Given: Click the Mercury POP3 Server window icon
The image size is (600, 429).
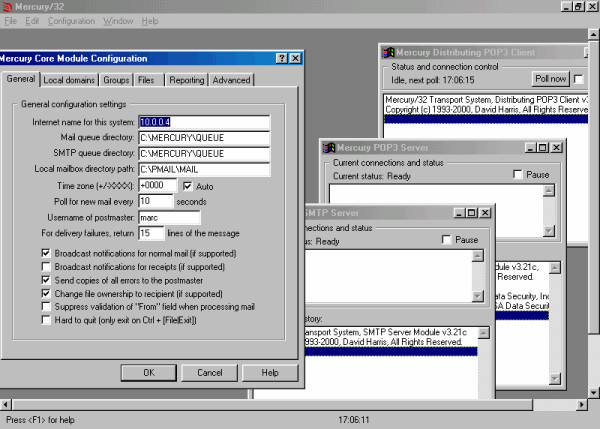Looking at the screenshot, I should 327,147.
